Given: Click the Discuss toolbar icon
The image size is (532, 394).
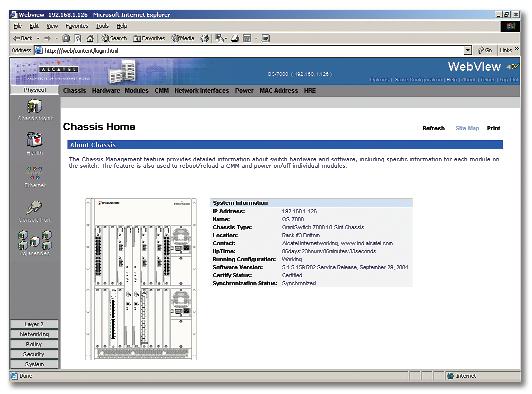Looking at the screenshot, I should pyautogui.click(x=266, y=38).
